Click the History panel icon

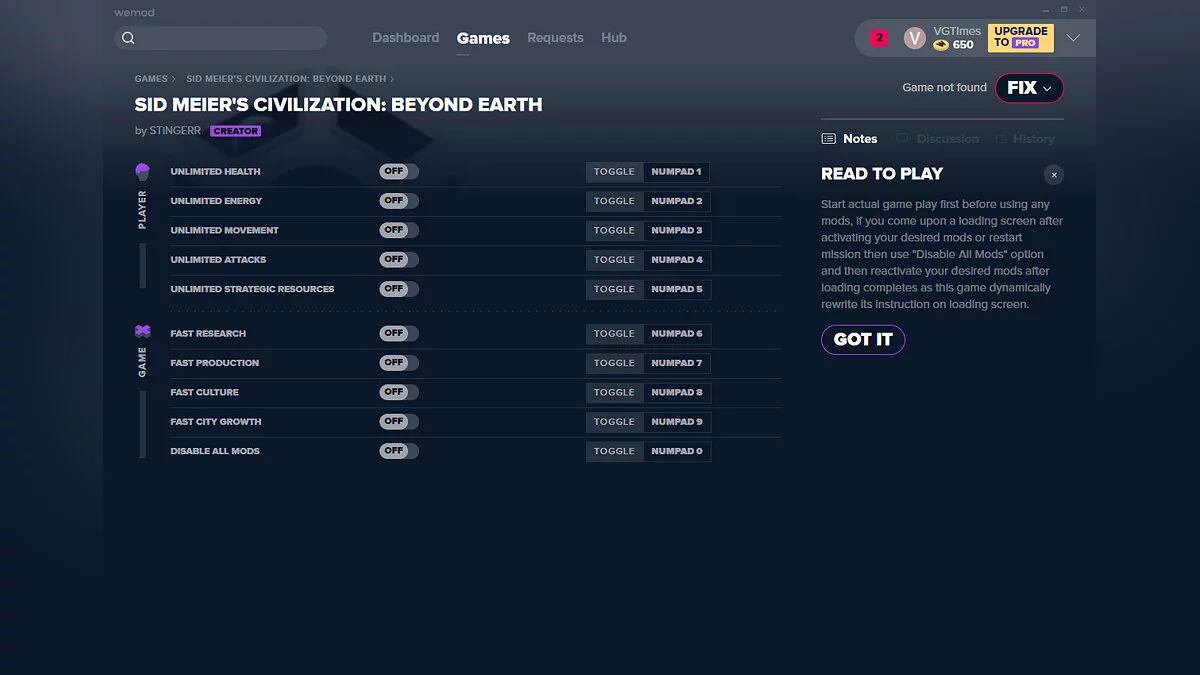pos(1001,139)
